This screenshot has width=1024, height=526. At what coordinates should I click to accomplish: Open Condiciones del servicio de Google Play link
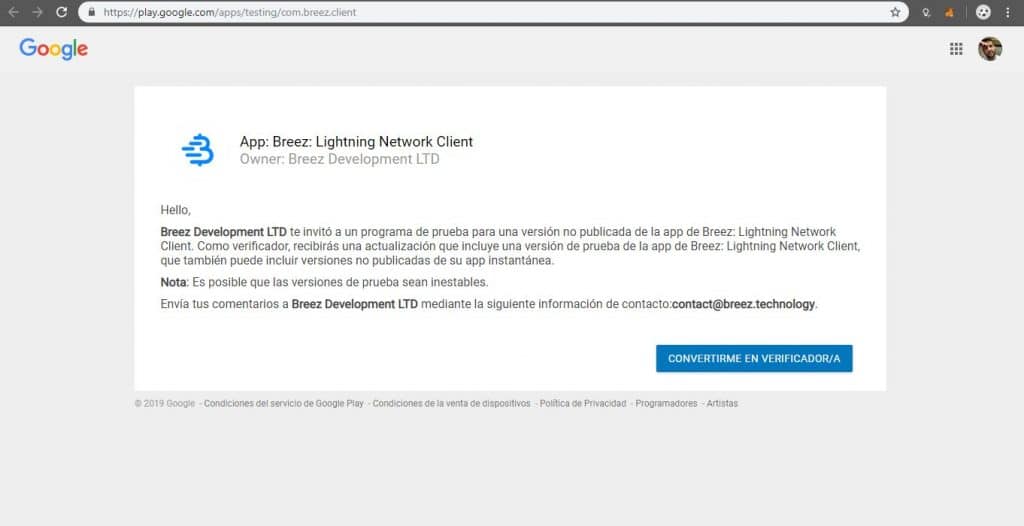point(283,404)
